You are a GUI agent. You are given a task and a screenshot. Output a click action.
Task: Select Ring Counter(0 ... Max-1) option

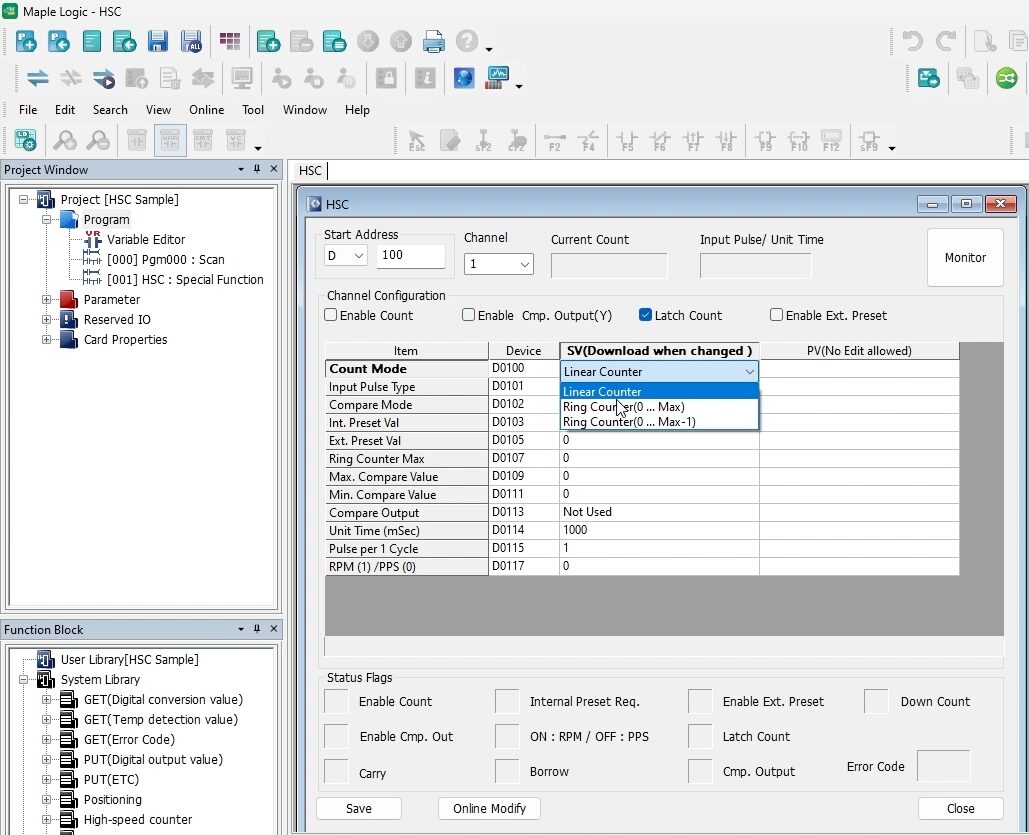pyautogui.click(x=629, y=422)
